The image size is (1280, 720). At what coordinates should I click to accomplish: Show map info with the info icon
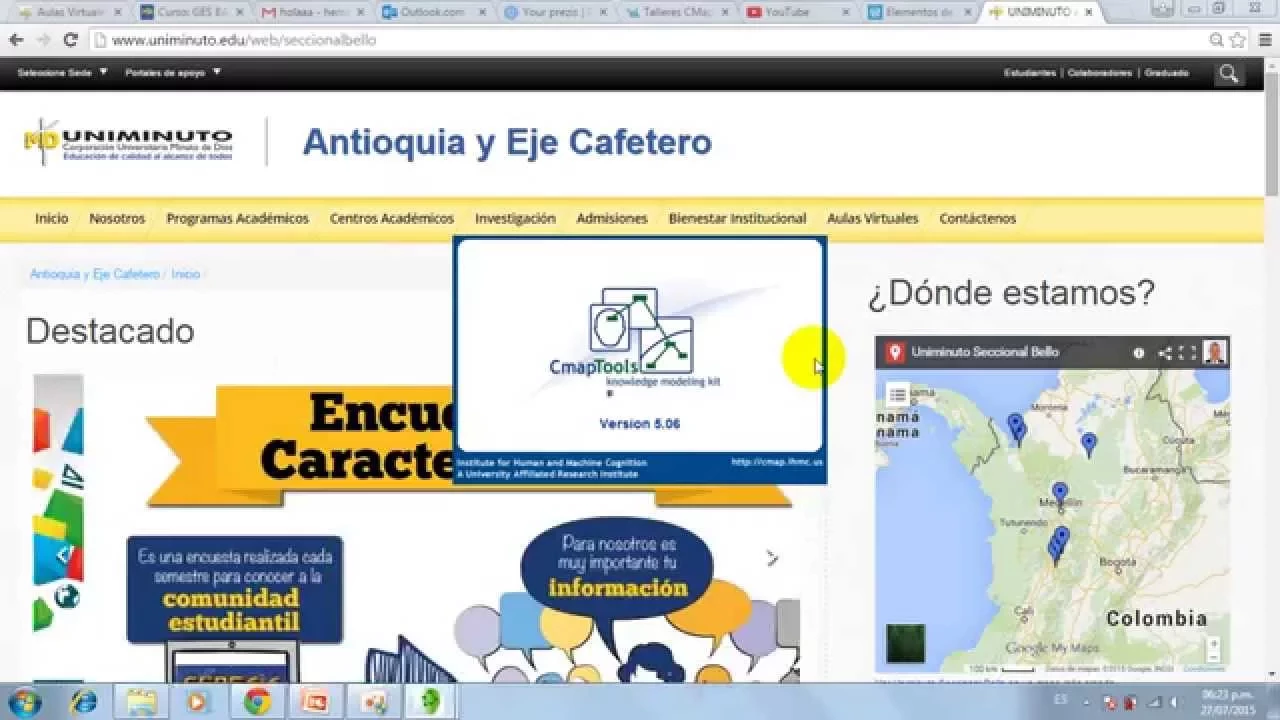click(x=1138, y=353)
